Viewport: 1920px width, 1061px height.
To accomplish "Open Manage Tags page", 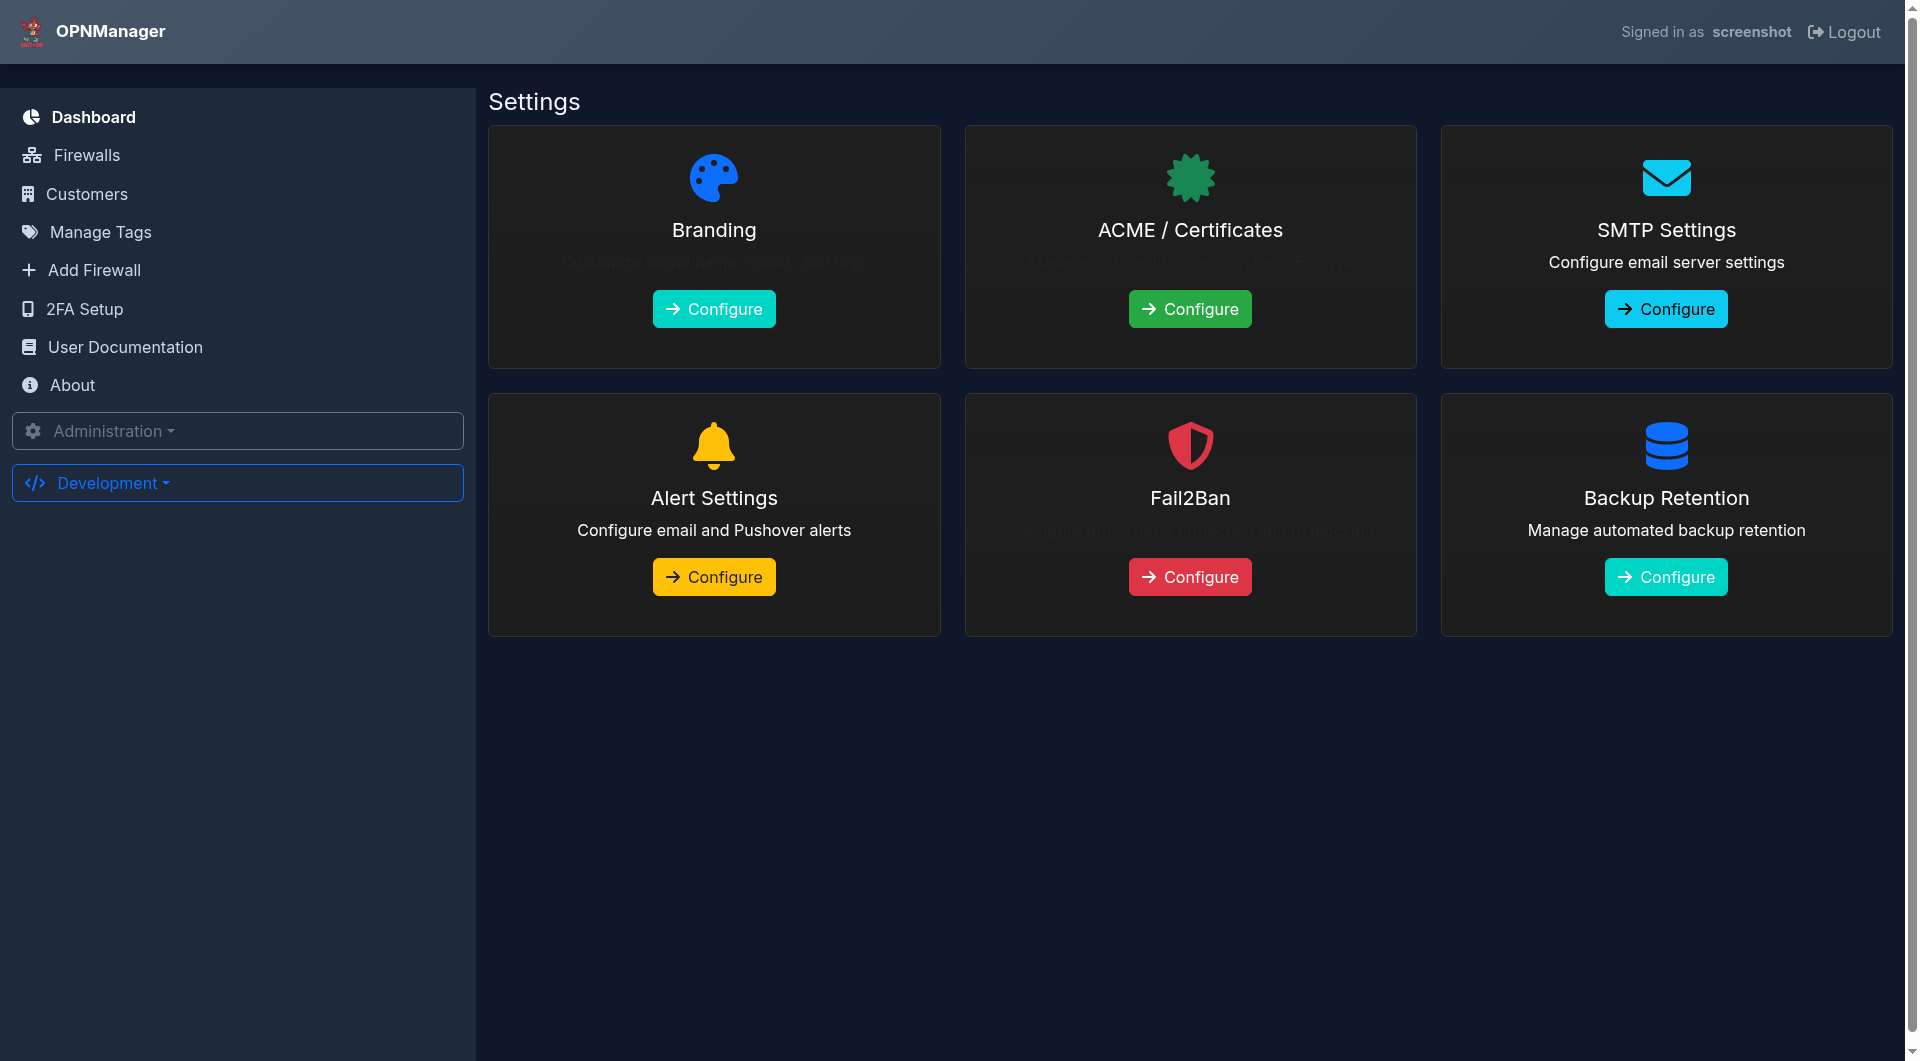I will click(100, 232).
